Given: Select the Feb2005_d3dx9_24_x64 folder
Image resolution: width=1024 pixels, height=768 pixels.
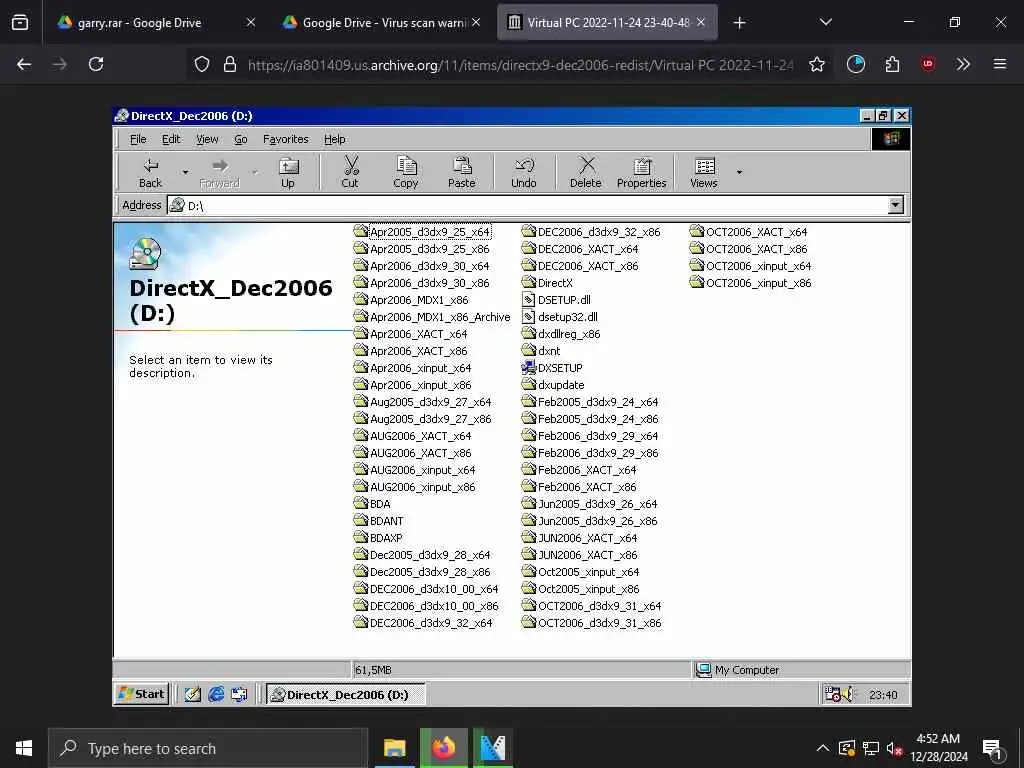Looking at the screenshot, I should click(590, 402).
